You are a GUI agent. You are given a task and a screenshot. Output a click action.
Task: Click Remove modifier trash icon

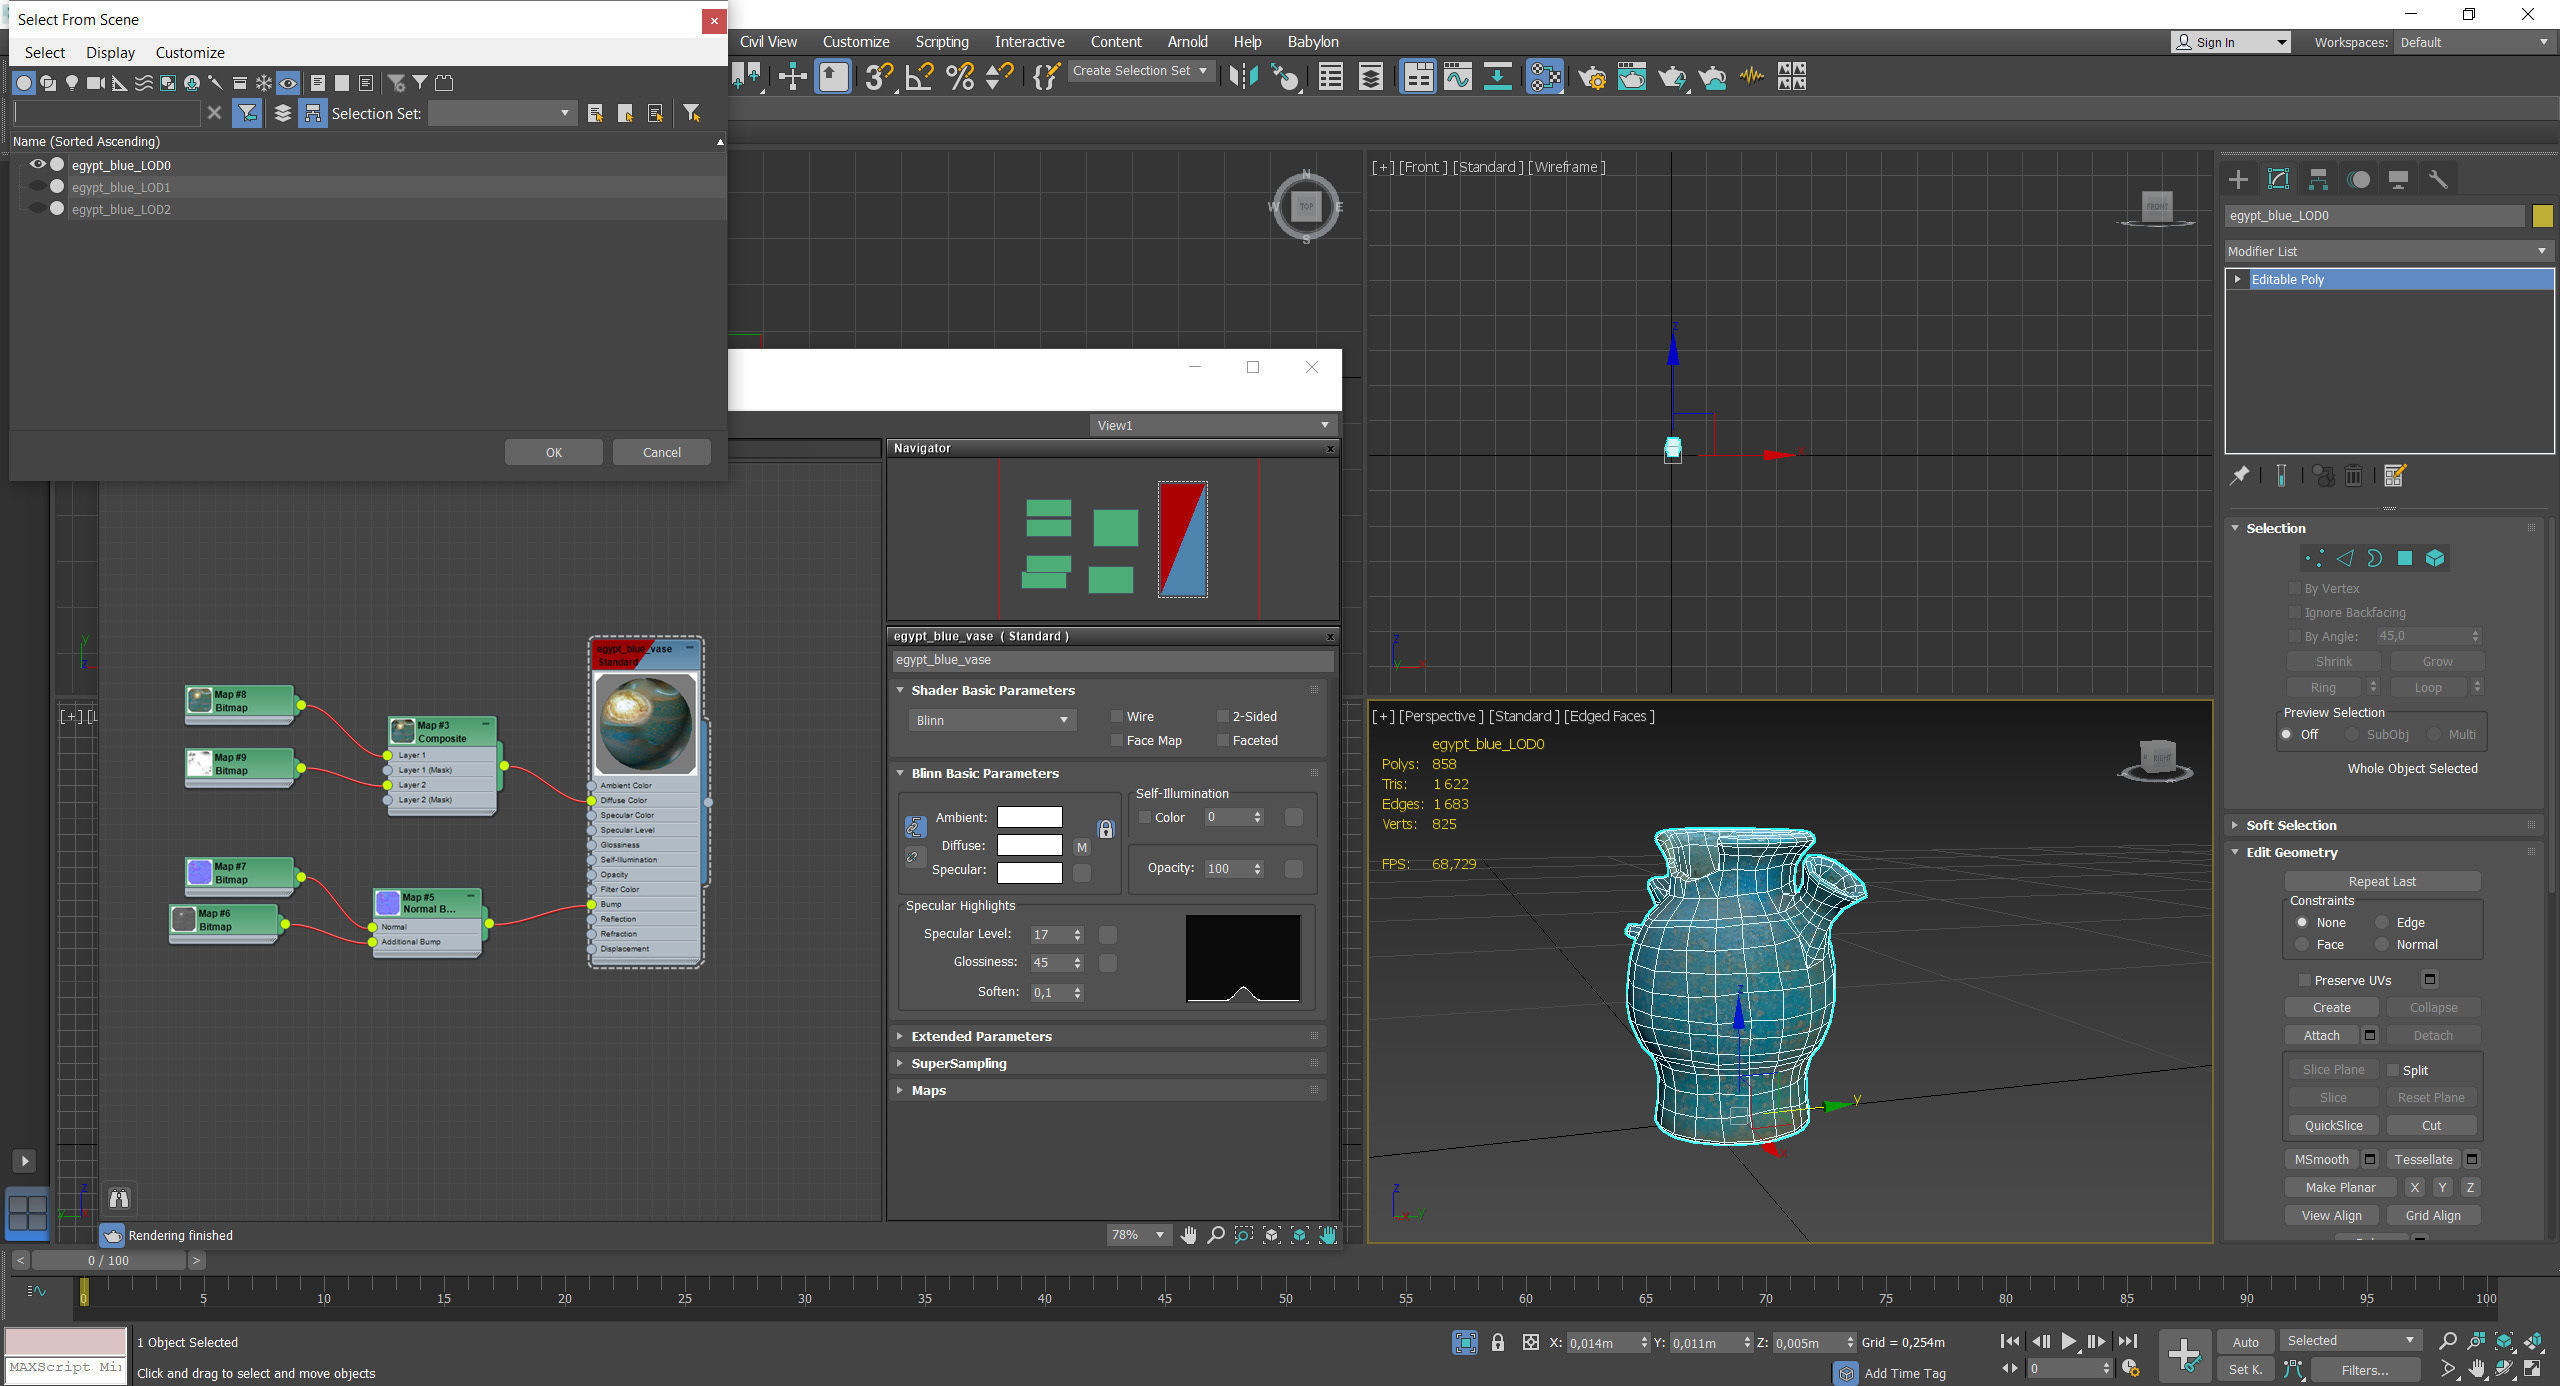2354,476
